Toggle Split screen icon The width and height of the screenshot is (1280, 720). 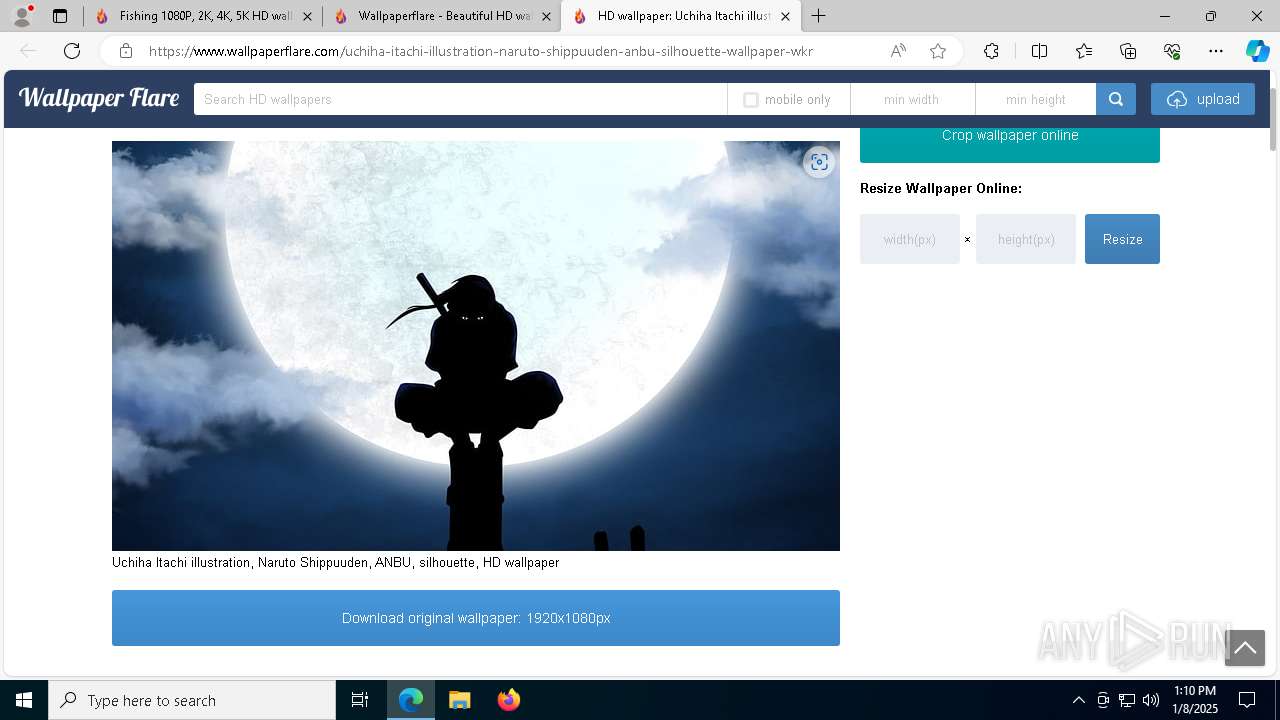[1039, 51]
